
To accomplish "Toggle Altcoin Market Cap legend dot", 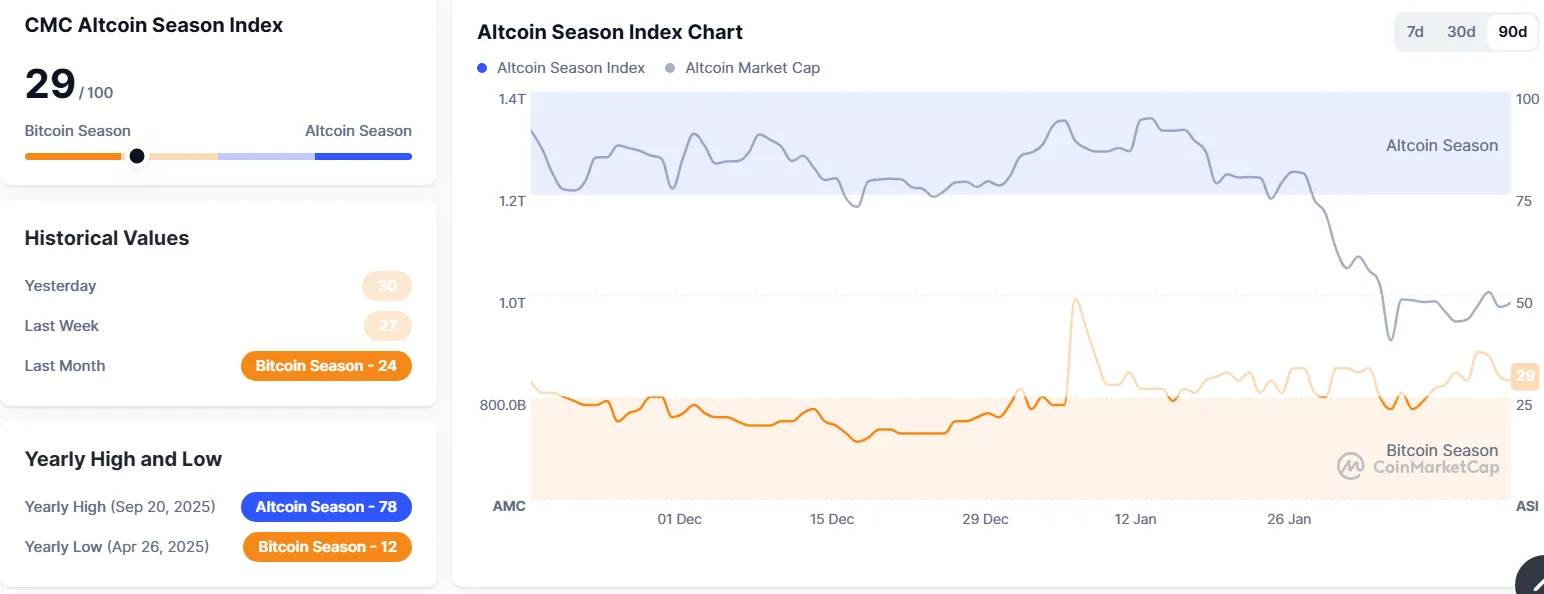I will click(671, 68).
